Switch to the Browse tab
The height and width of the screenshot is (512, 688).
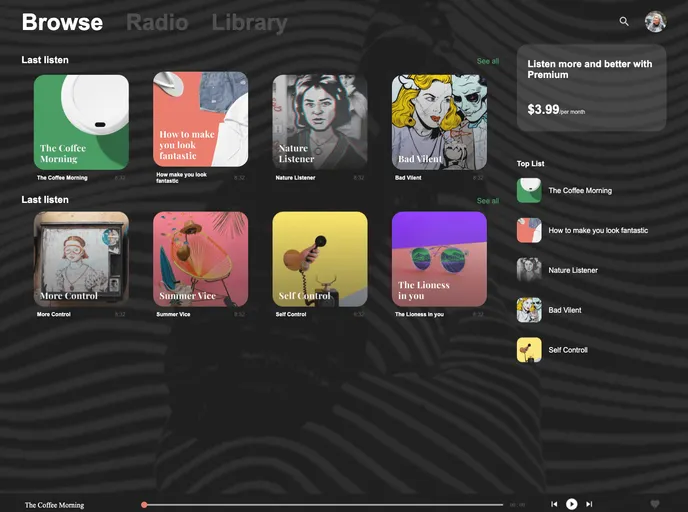click(62, 22)
